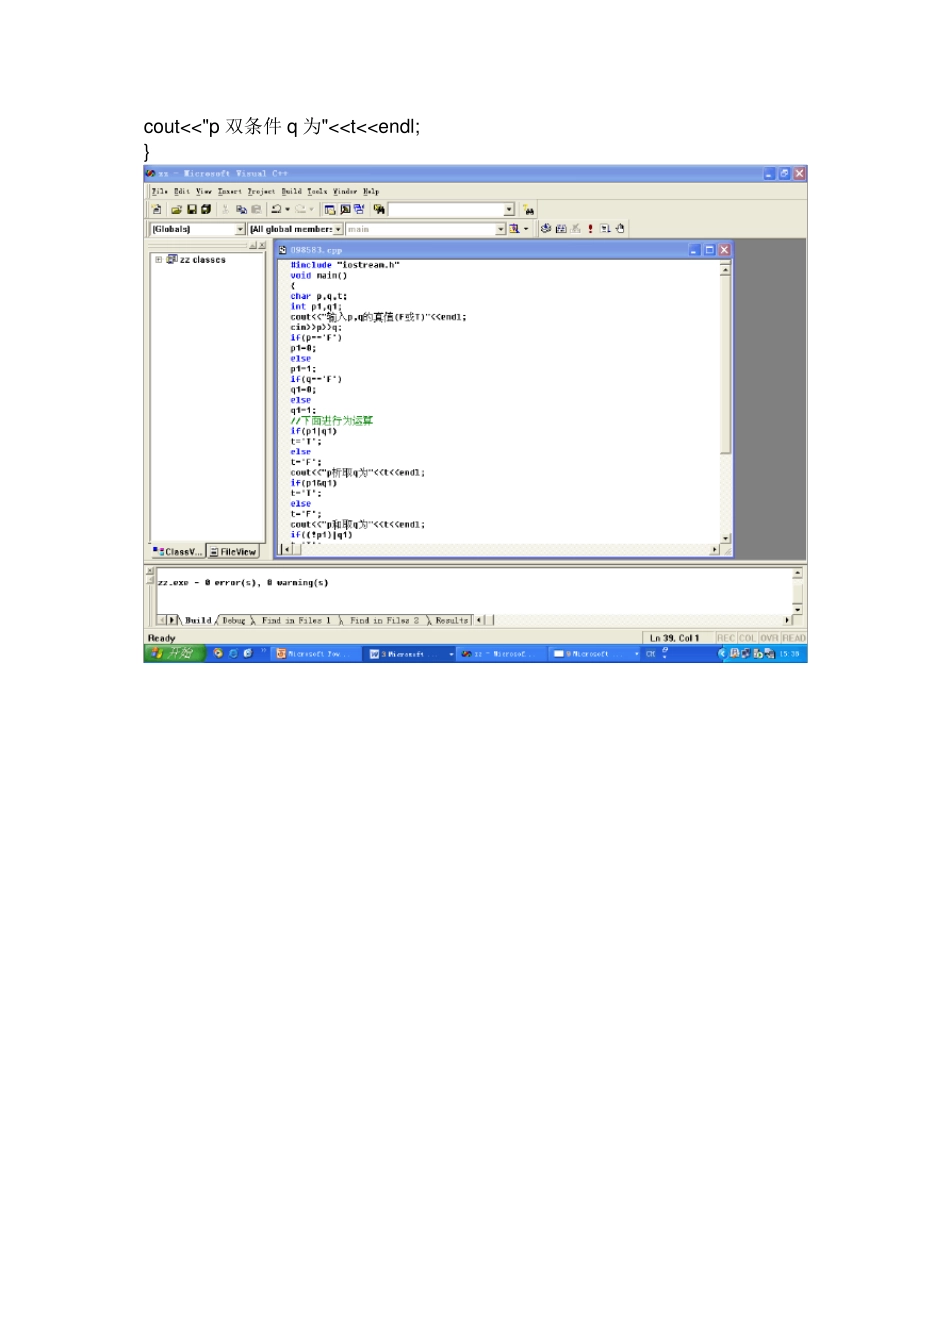Select the Find in Files 1 tab

tap(296, 620)
